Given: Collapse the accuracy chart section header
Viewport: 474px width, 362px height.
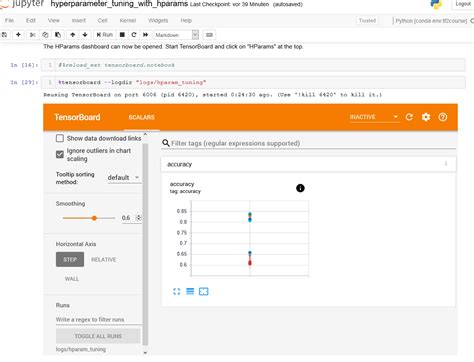Looking at the screenshot, I should tap(308, 164).
